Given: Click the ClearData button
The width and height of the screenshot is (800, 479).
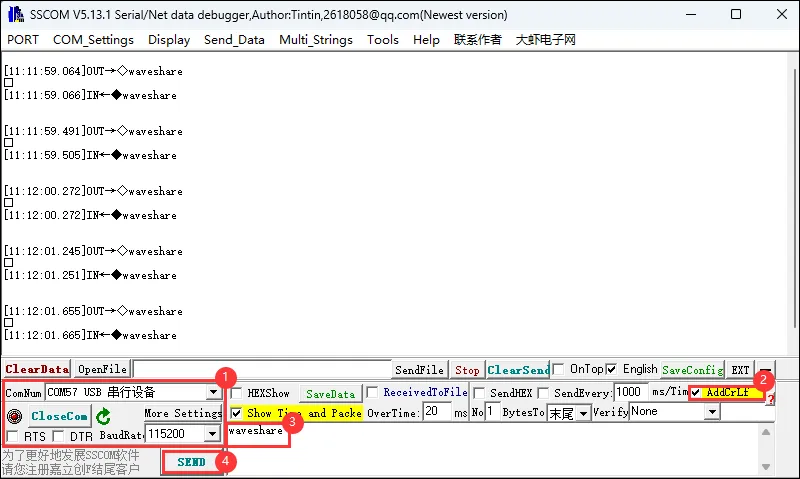Looking at the screenshot, I should pos(37,370).
